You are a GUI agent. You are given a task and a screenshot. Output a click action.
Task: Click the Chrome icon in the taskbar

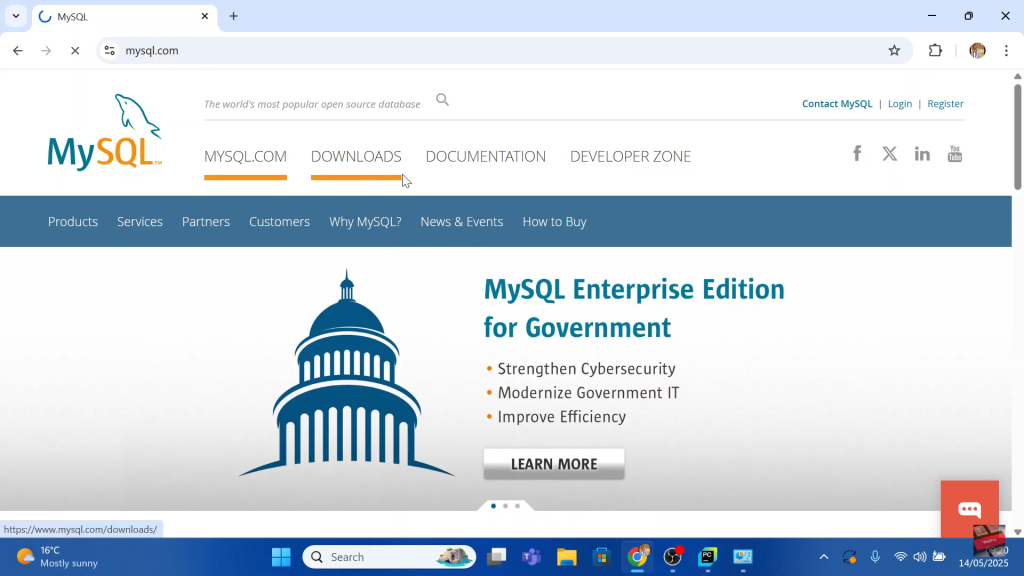point(637,557)
